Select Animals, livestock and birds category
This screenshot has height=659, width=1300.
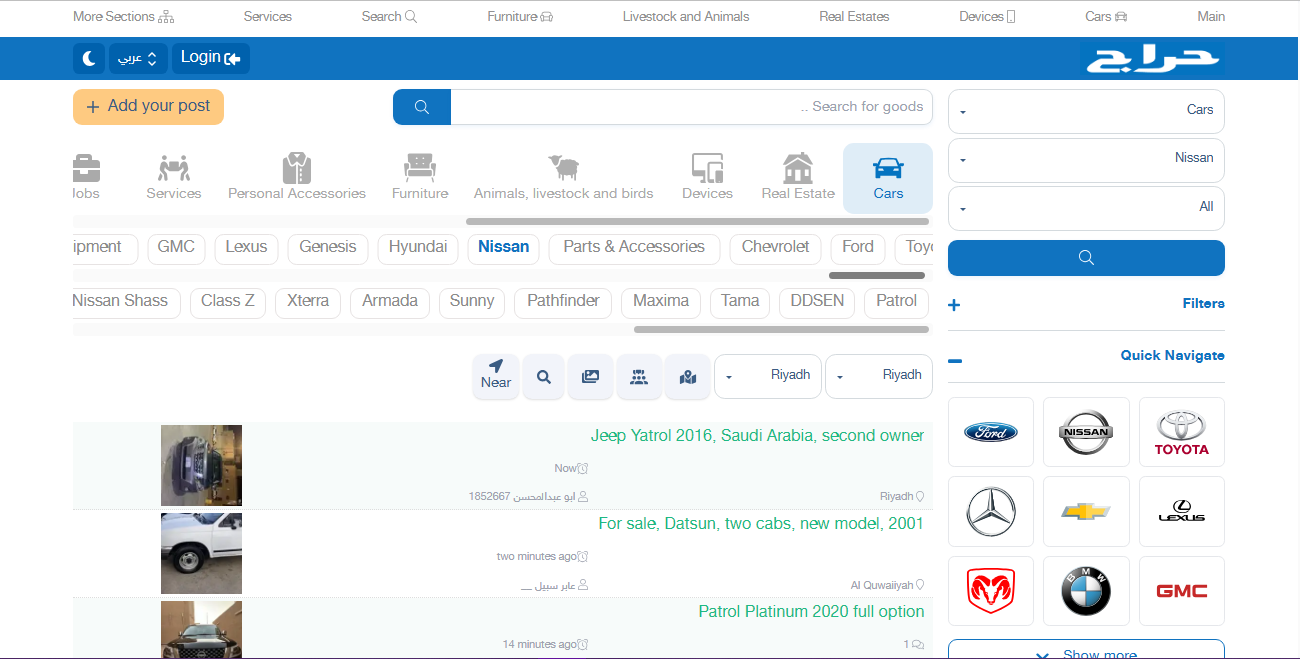pos(564,178)
